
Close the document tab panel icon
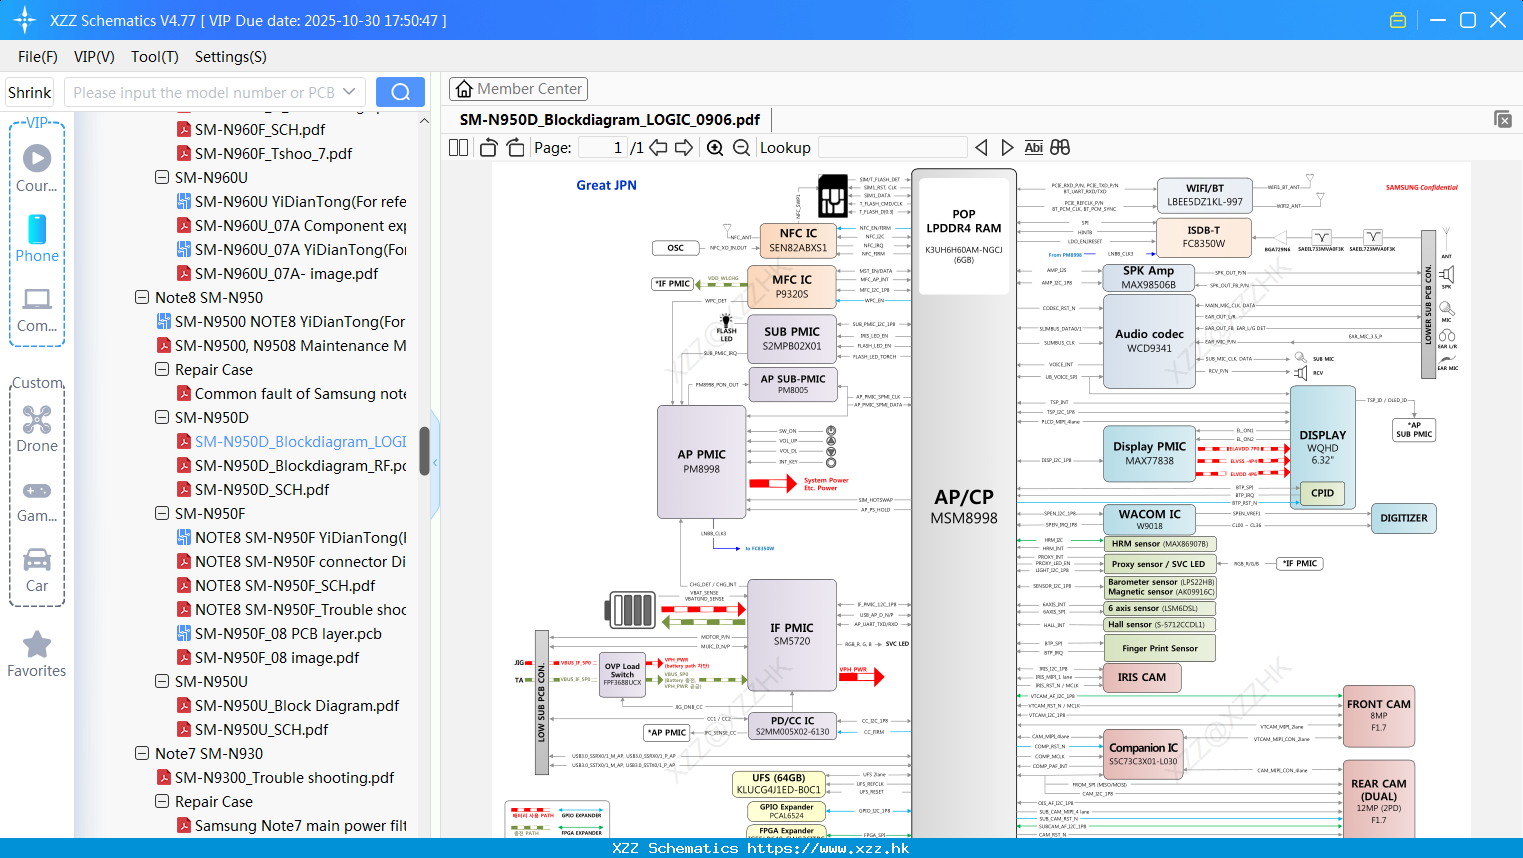(1503, 119)
